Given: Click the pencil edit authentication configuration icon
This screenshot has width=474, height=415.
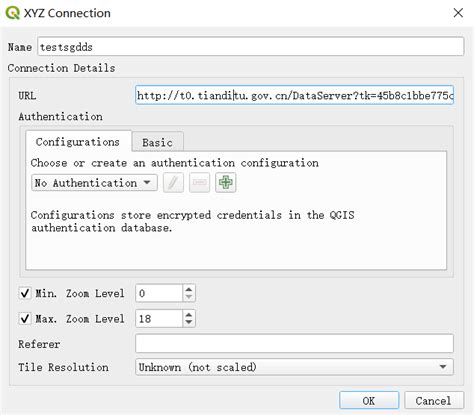Looking at the screenshot, I should click(173, 183).
